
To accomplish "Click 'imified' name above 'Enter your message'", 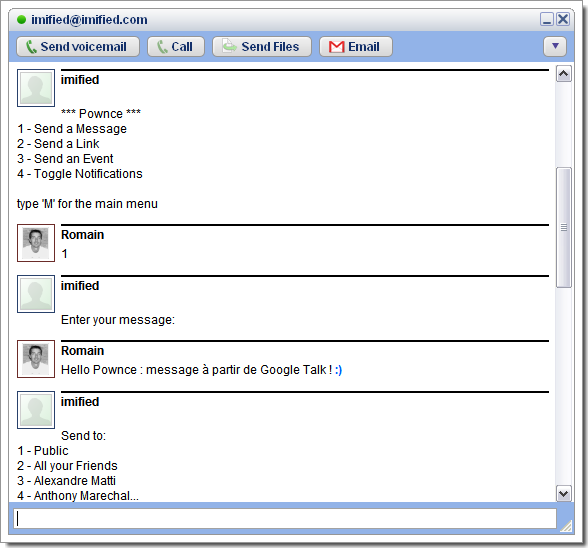I will pos(80,286).
